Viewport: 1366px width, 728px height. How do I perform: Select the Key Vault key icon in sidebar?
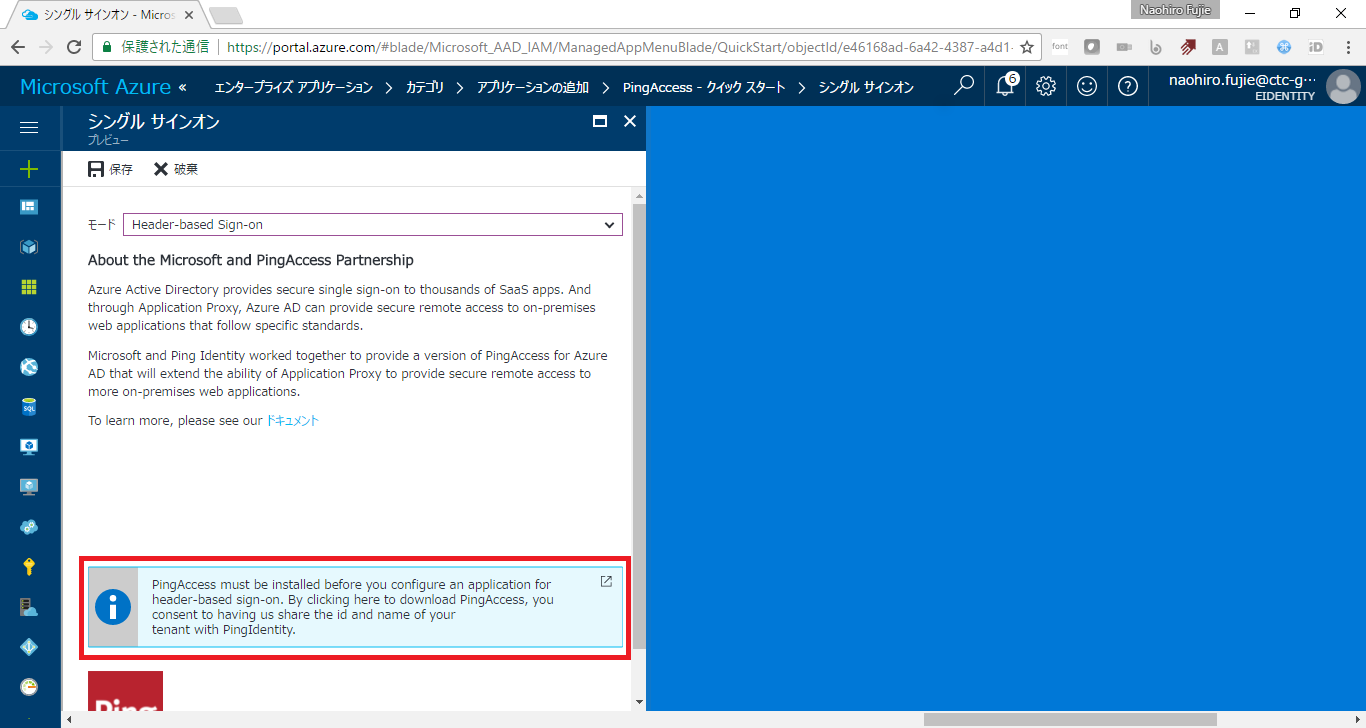(x=29, y=566)
